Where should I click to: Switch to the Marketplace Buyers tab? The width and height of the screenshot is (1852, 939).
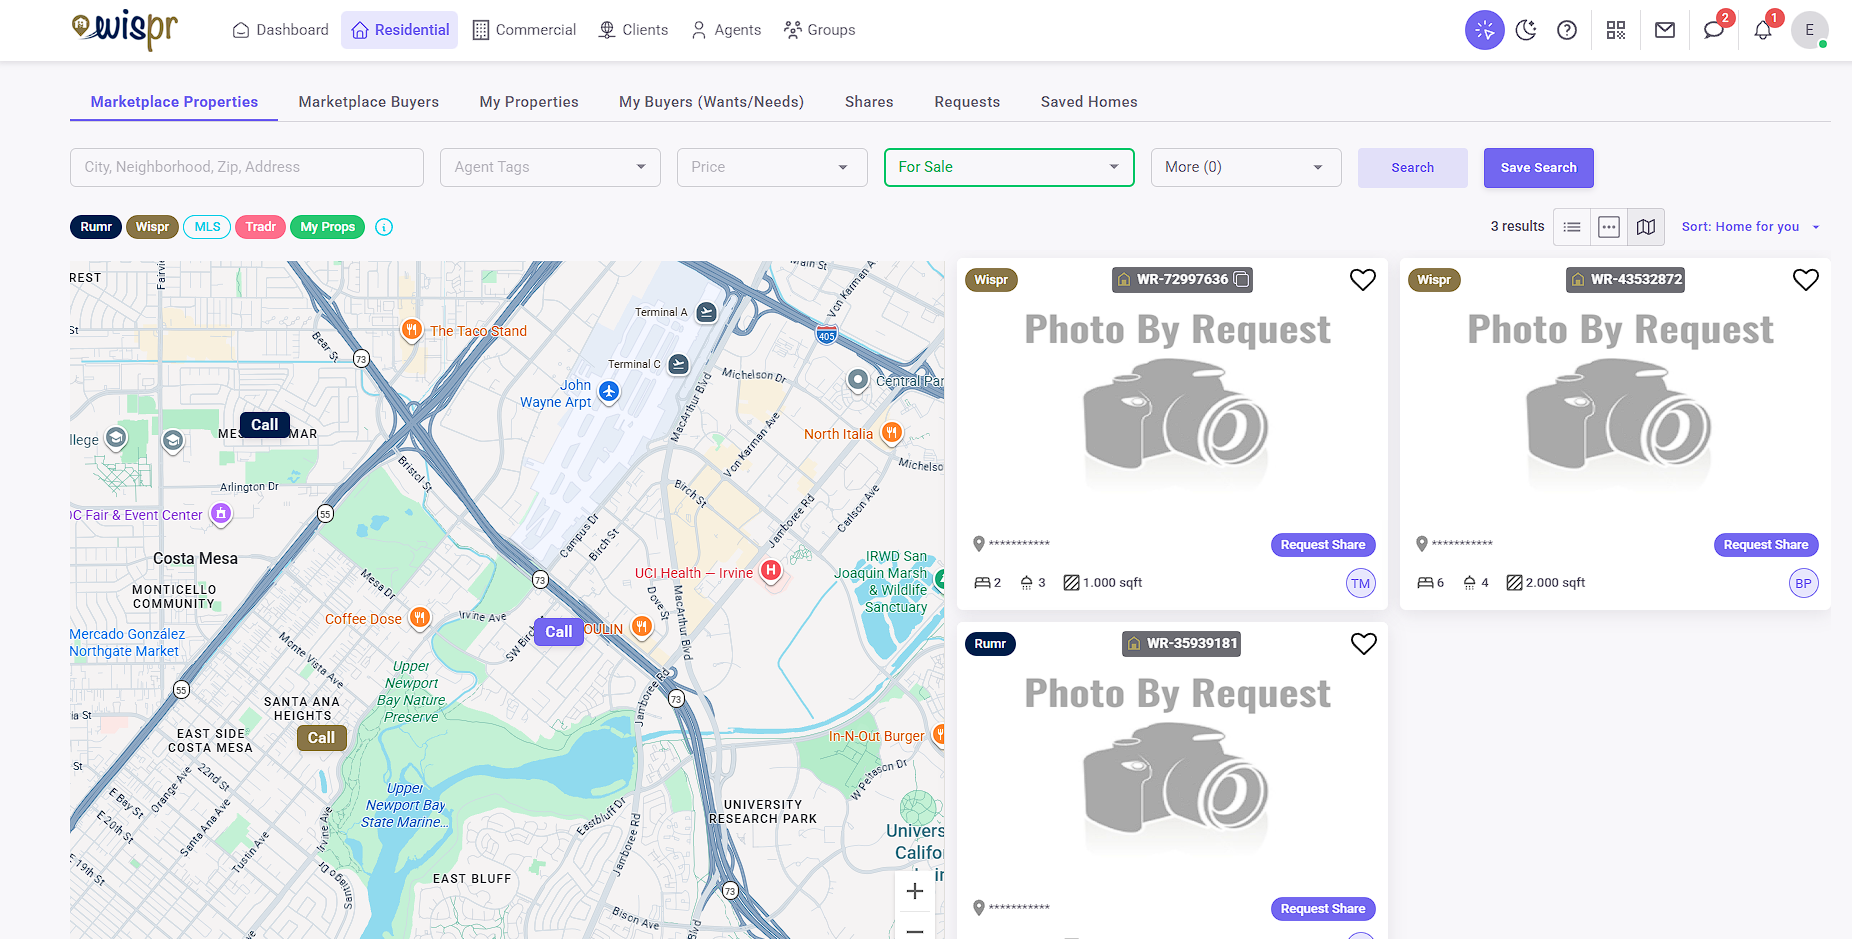(369, 102)
